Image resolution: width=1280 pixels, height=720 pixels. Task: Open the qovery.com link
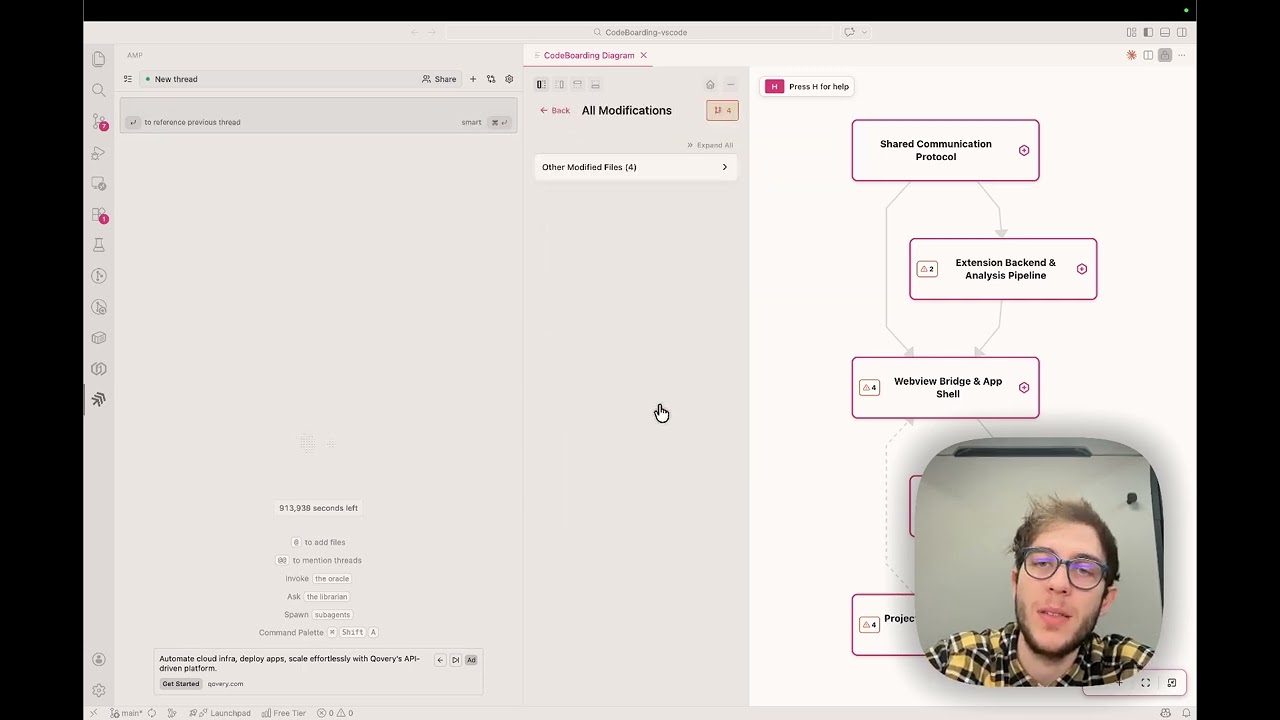pyautogui.click(x=225, y=684)
